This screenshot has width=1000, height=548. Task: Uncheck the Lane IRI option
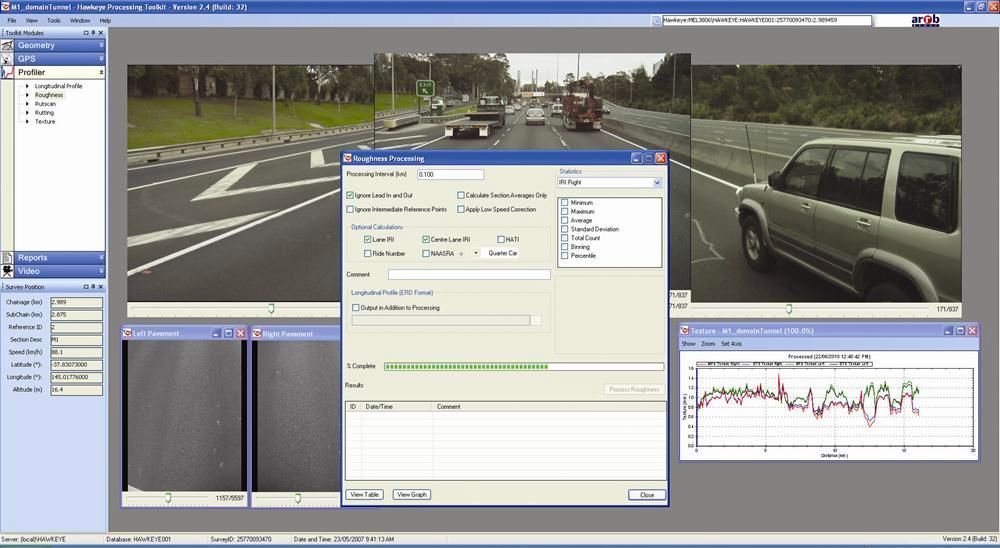click(x=367, y=239)
